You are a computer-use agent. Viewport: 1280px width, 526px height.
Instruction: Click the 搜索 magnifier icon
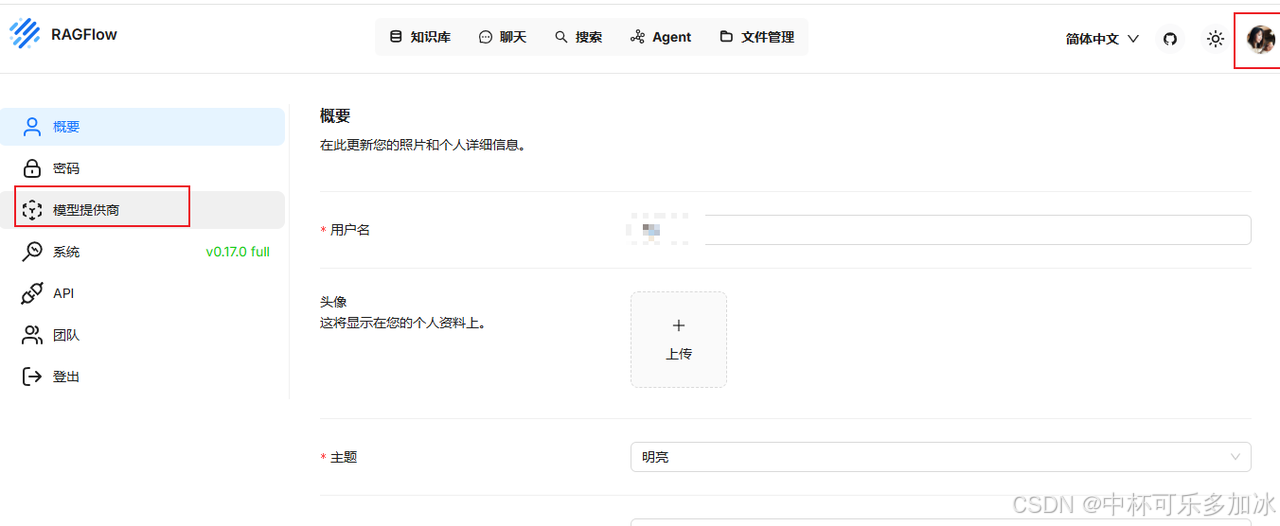click(561, 37)
